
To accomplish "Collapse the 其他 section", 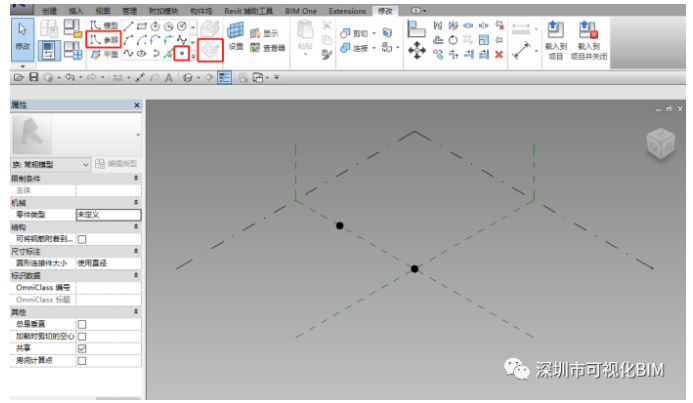I will pyautogui.click(x=136, y=312).
